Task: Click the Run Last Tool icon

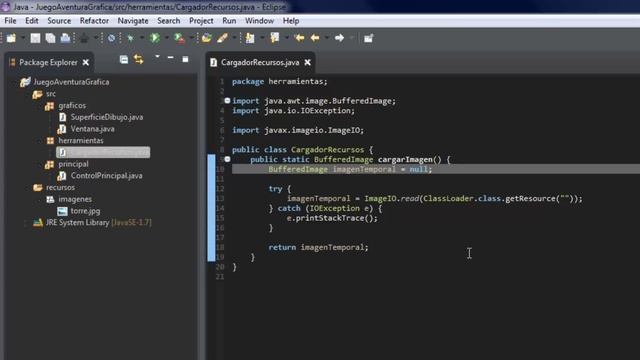Action: point(179,38)
